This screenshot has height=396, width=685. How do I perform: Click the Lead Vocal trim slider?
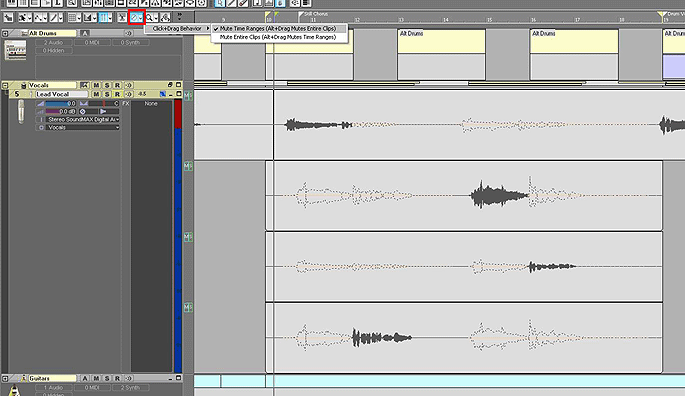[61, 111]
